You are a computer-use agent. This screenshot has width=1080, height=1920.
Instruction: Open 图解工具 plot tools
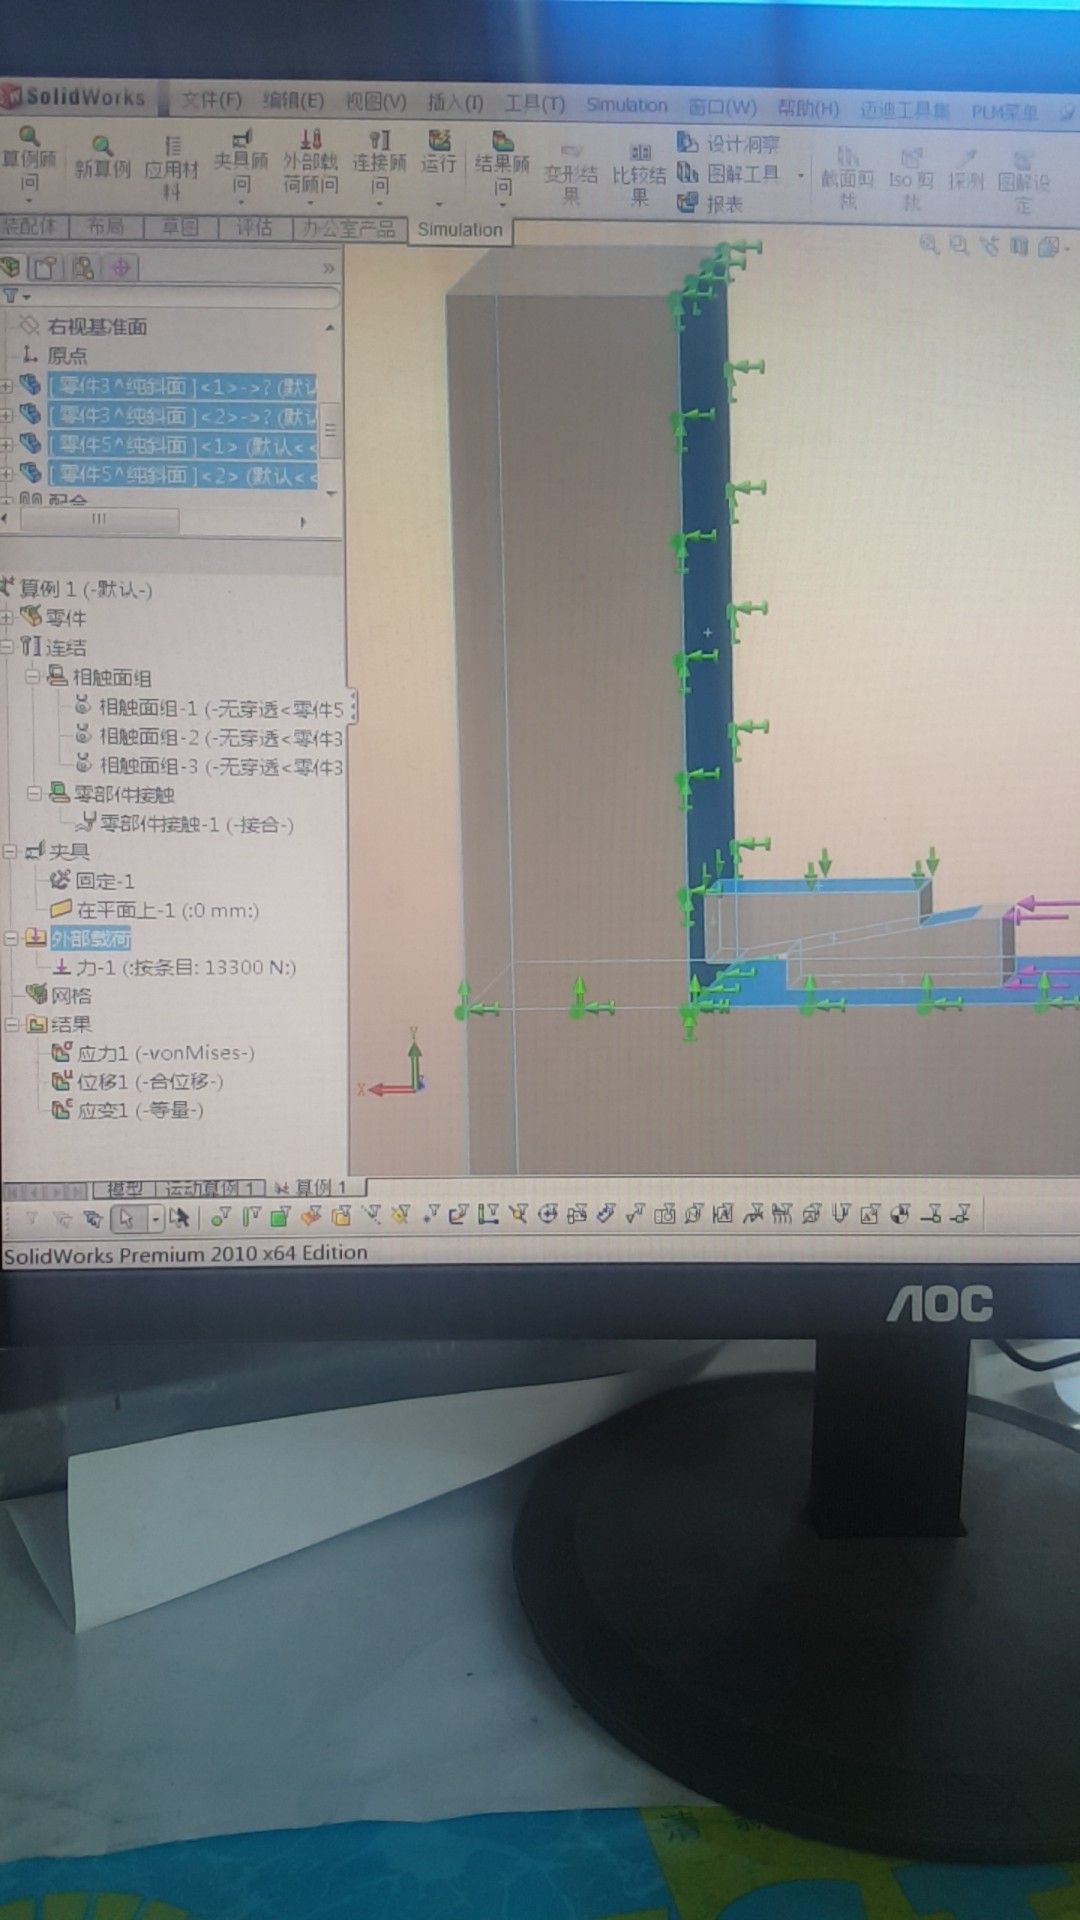729,174
